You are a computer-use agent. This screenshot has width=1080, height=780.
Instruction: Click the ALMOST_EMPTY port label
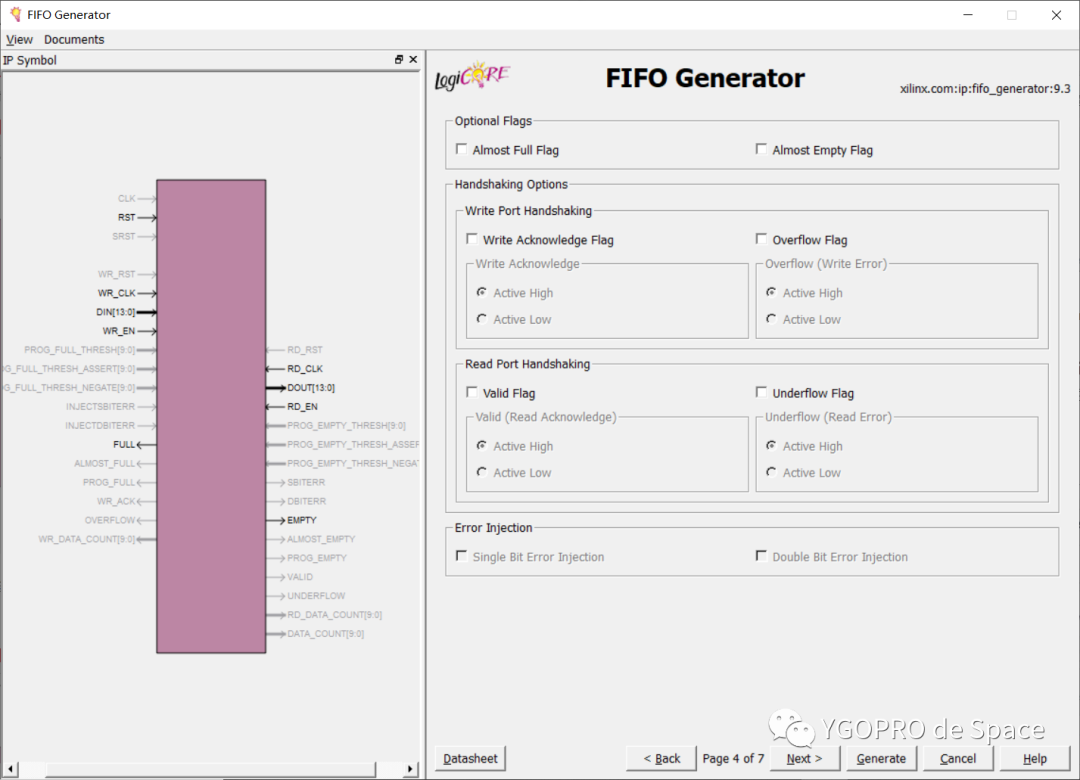[x=321, y=539]
